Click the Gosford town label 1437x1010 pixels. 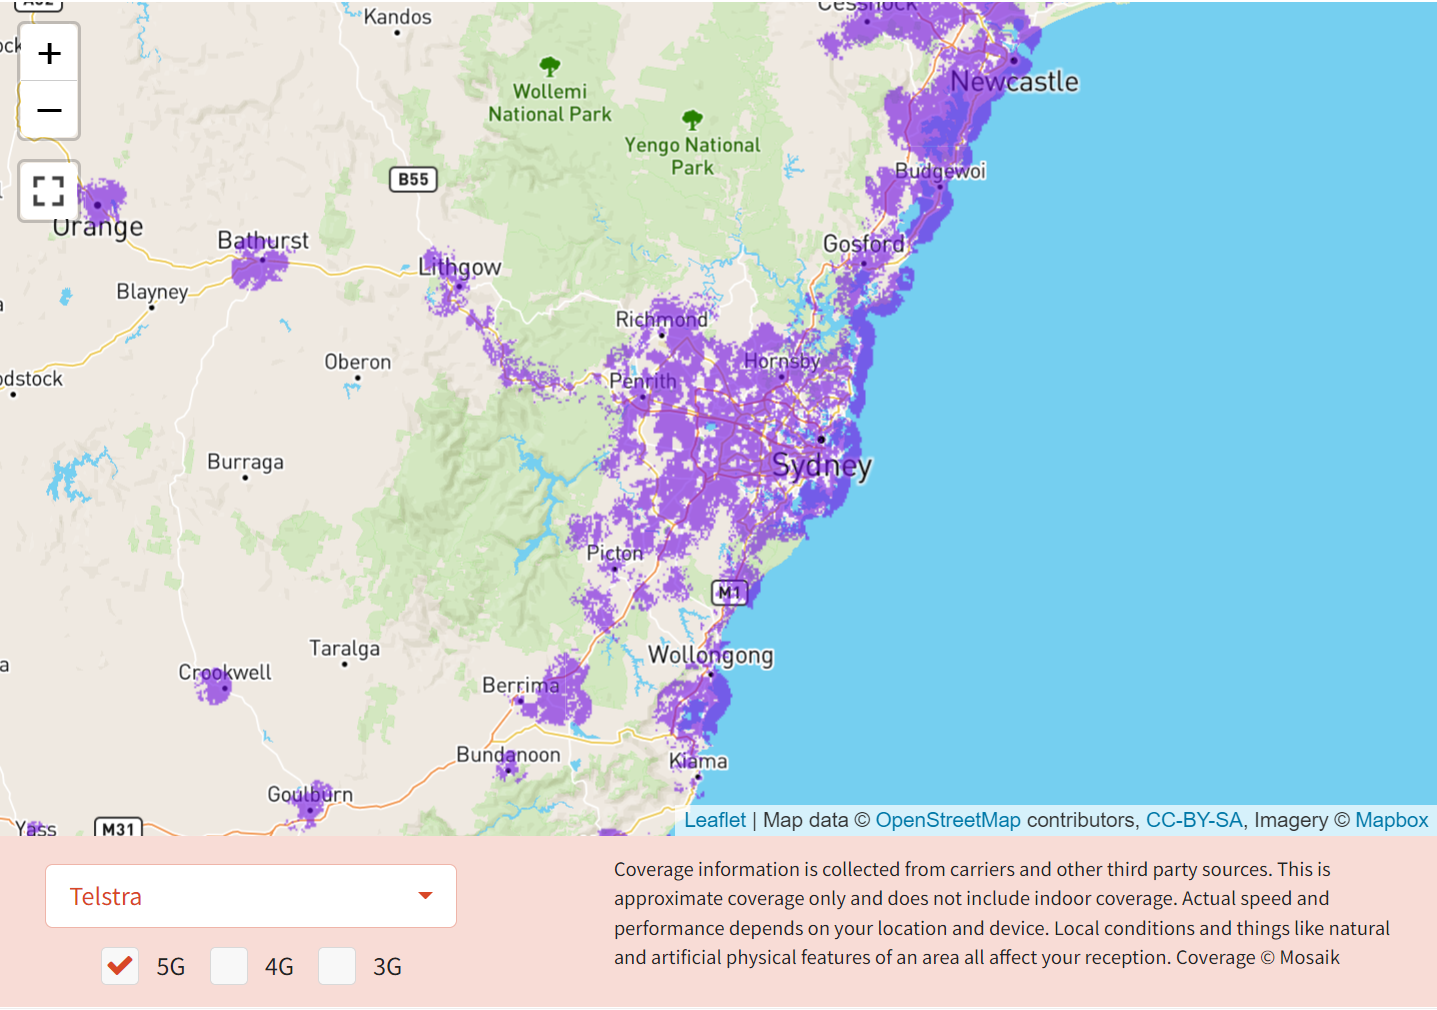(x=863, y=244)
